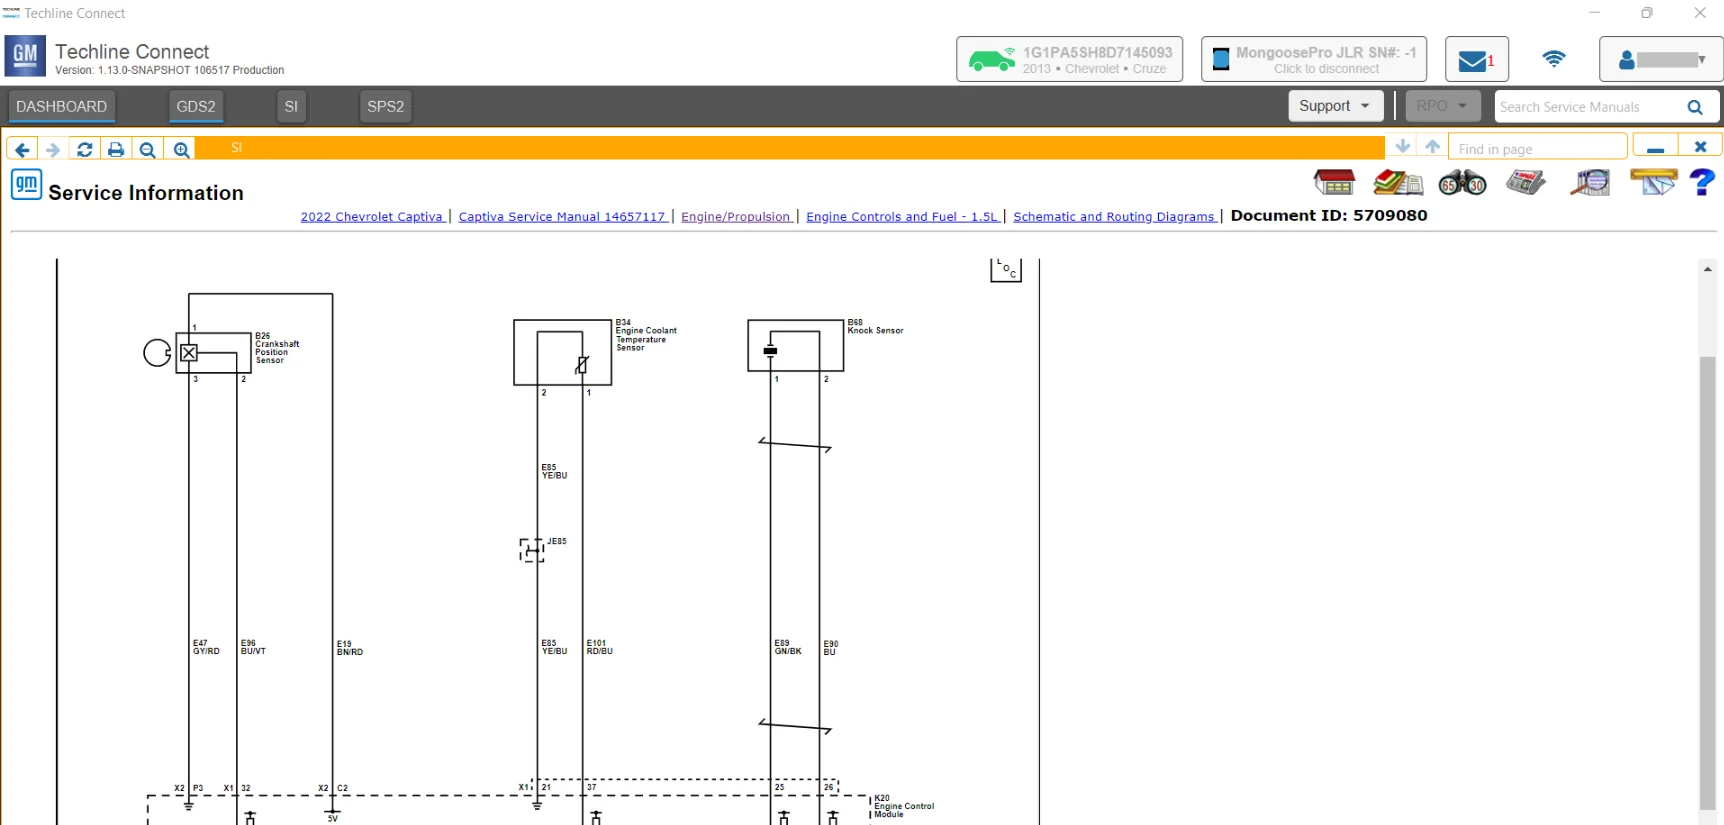The height and width of the screenshot is (825, 1724).
Task: Click the Find in page field
Action: [1537, 149]
